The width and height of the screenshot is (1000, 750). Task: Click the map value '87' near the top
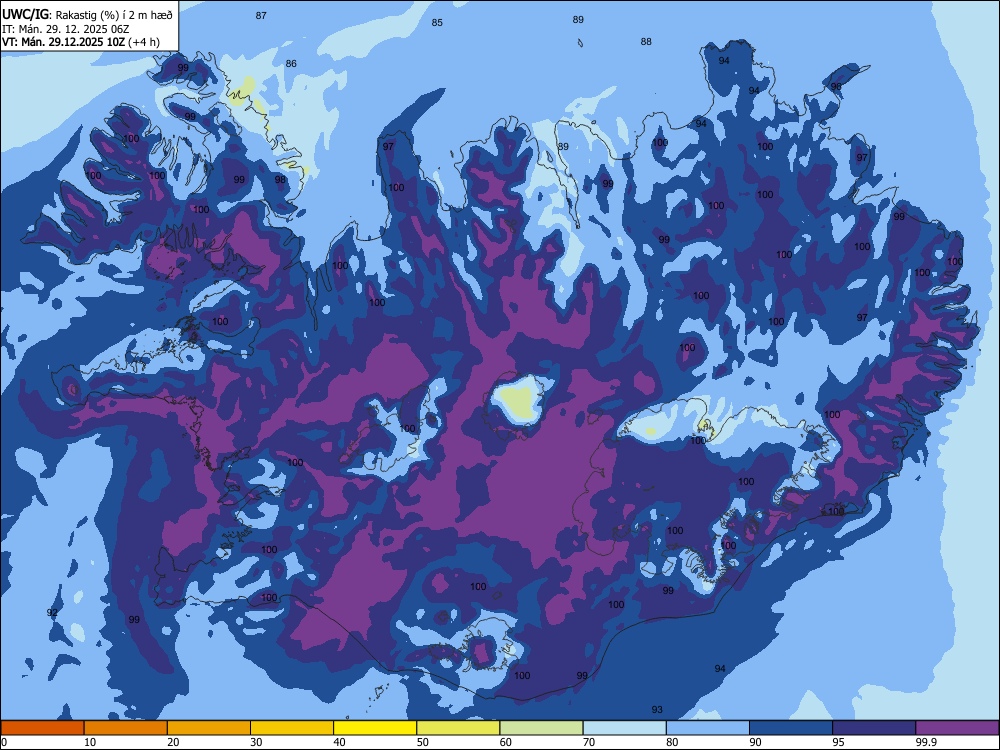tap(261, 15)
